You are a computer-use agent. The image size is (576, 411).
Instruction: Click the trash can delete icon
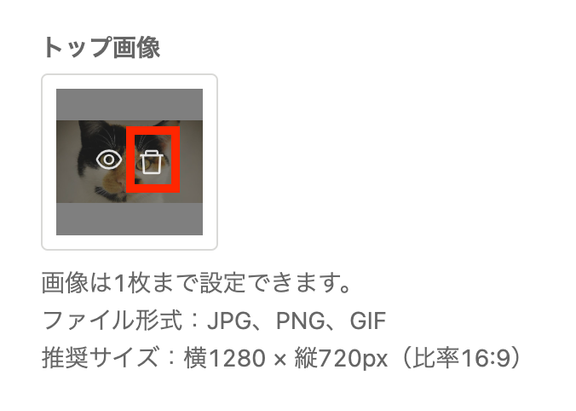[x=152, y=162]
